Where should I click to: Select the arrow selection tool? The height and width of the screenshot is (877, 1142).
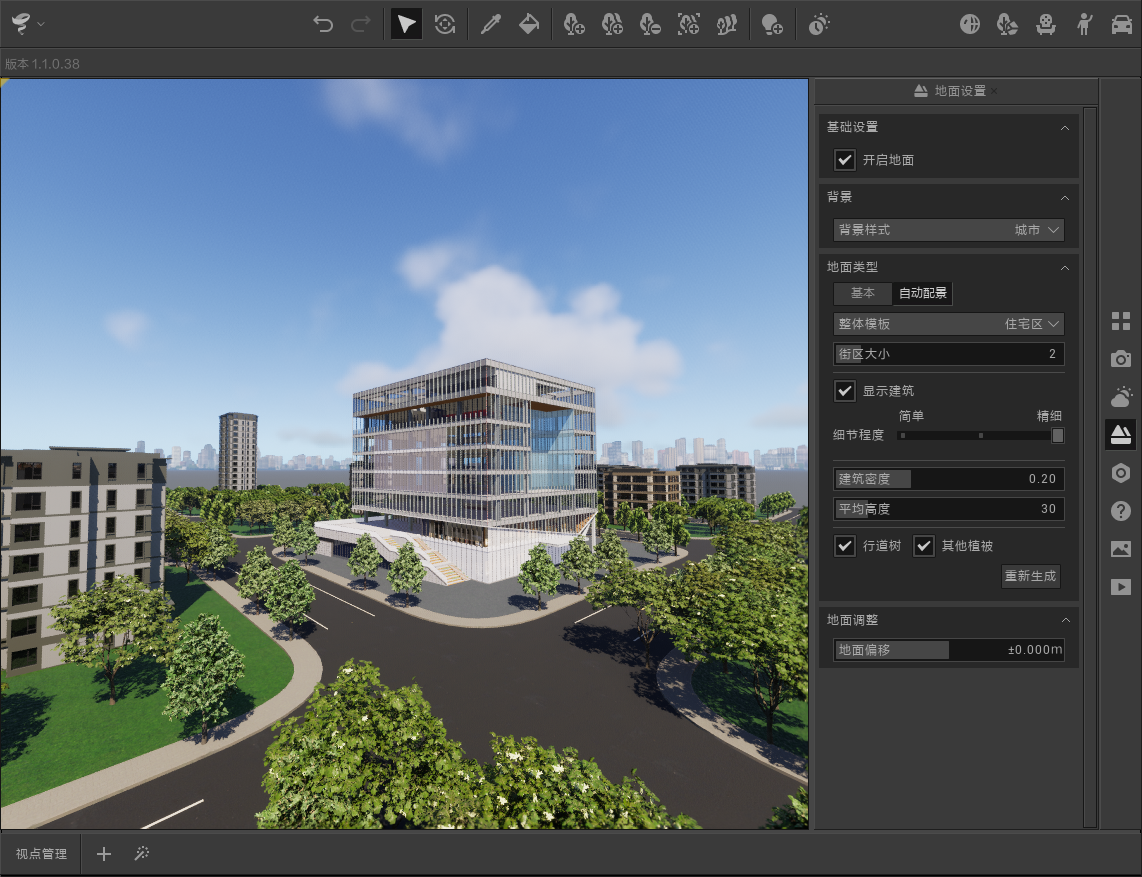[405, 24]
